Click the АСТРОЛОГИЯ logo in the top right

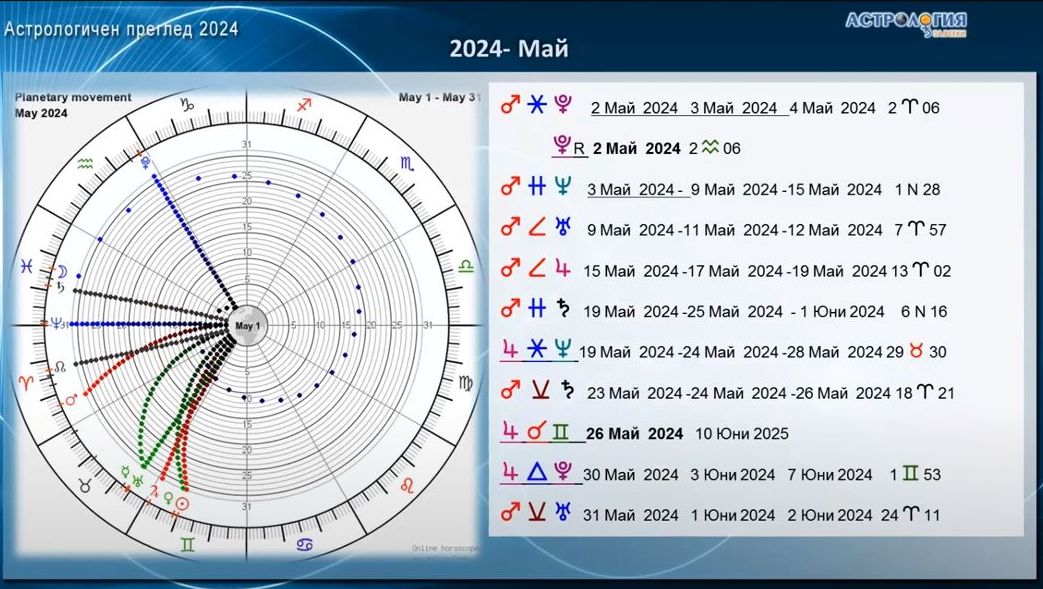coord(906,23)
